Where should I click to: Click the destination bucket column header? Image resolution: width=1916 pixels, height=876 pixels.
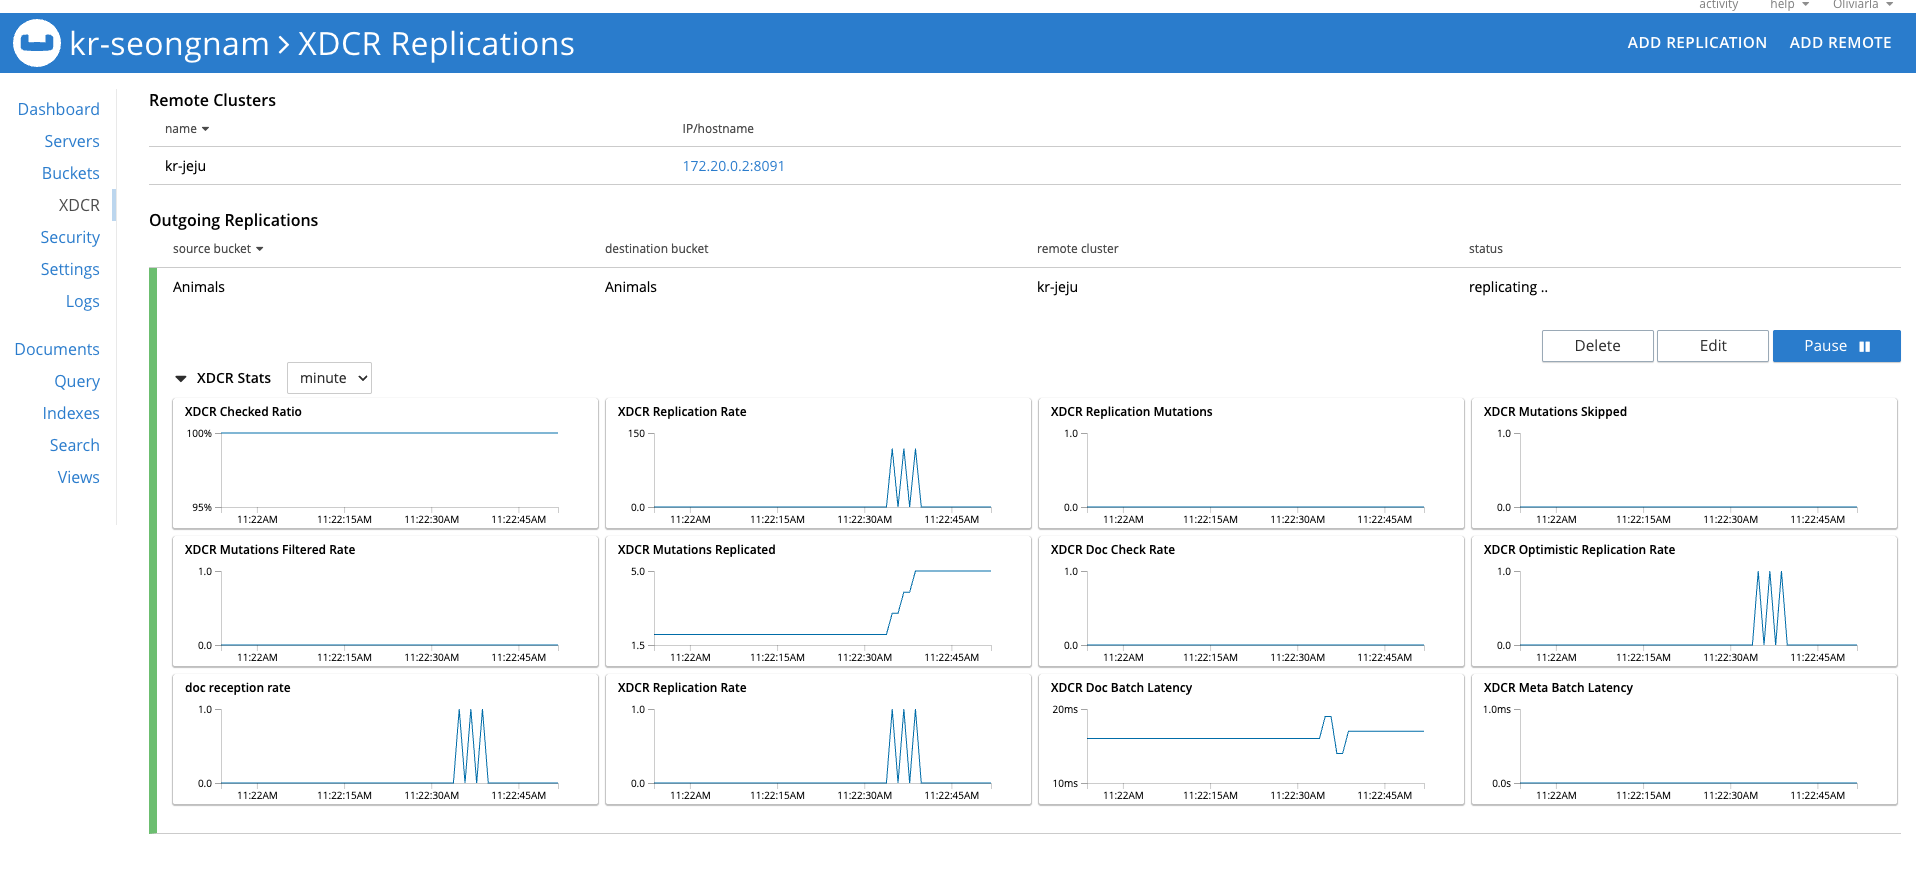click(x=656, y=249)
